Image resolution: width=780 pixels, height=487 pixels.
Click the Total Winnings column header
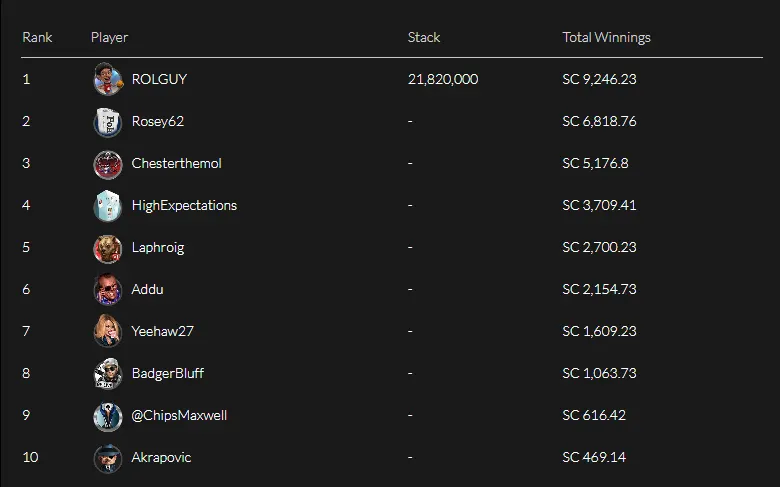point(606,37)
